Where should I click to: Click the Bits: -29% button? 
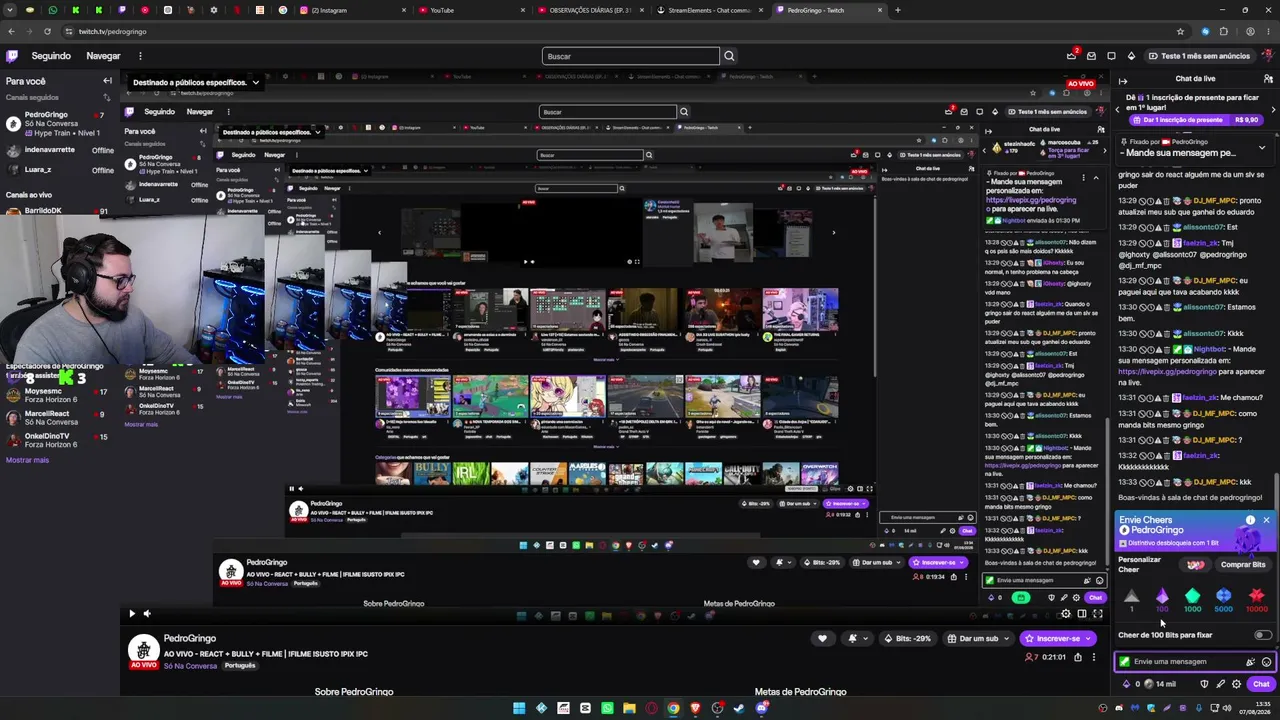[x=907, y=639]
